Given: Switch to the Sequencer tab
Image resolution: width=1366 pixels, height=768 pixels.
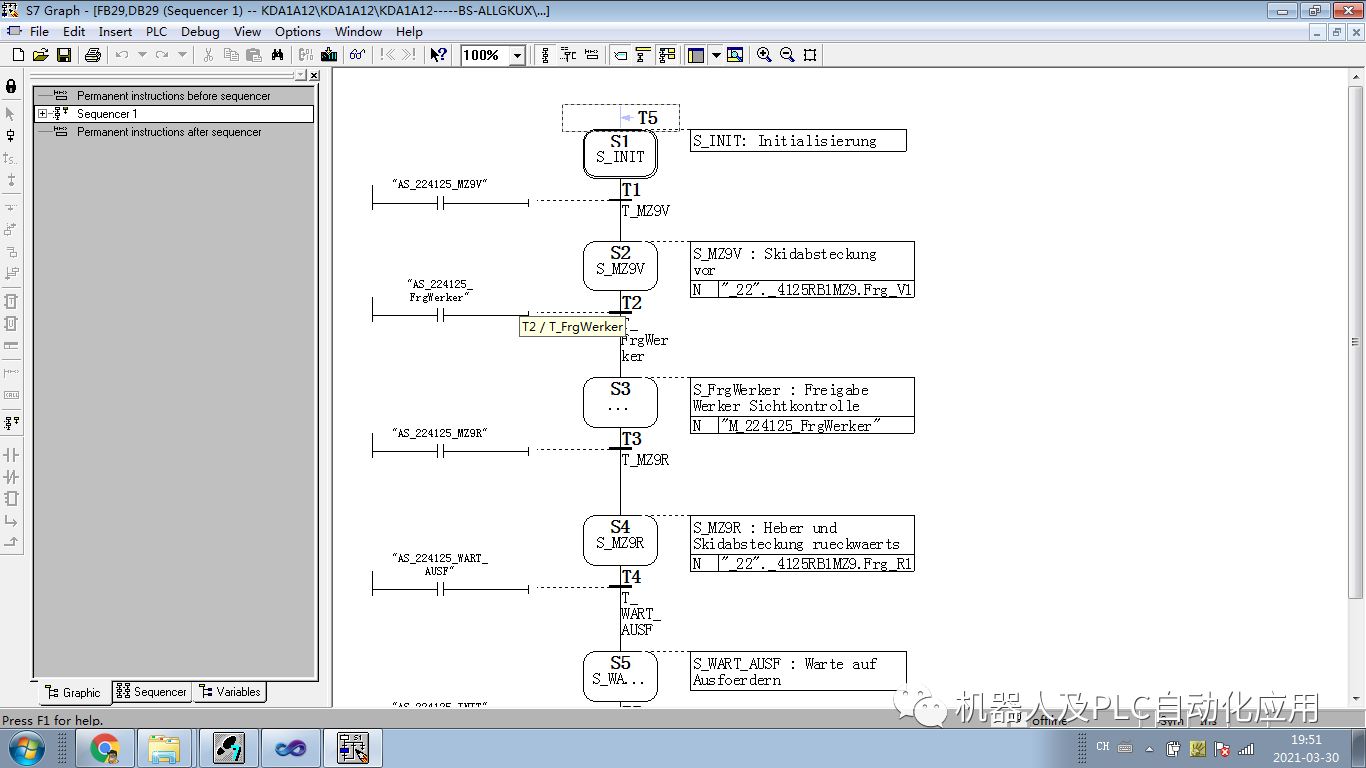Looking at the screenshot, I should coord(151,691).
